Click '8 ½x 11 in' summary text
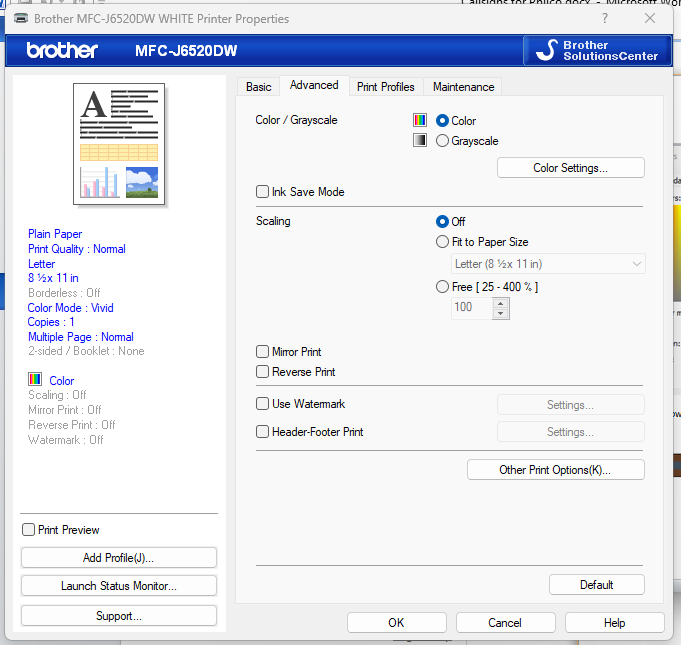 click(53, 278)
